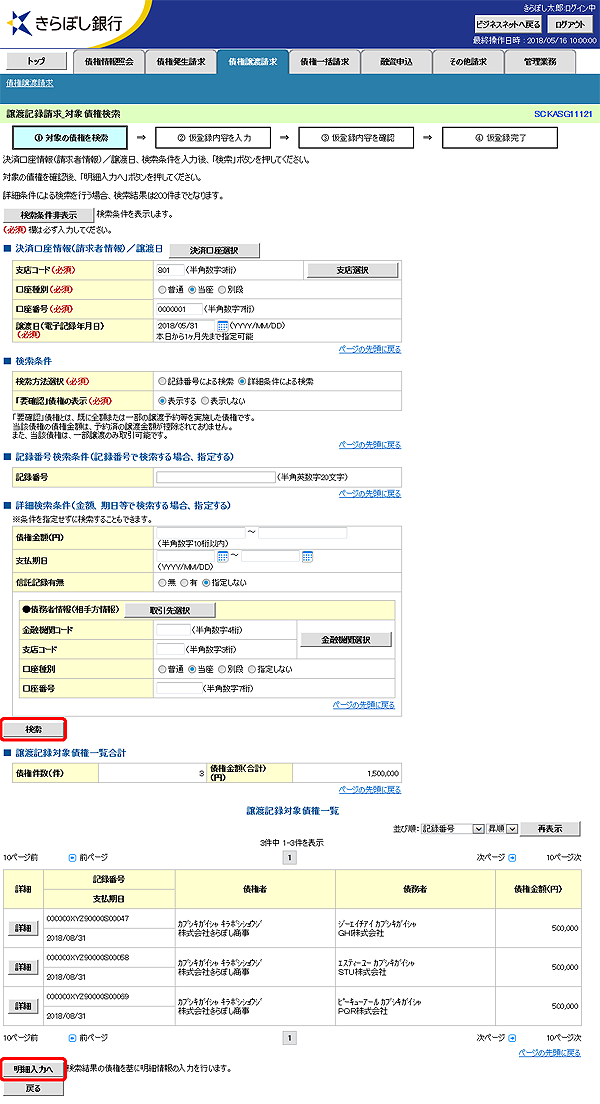Click the 債権金額 maximum amount field

pyautogui.click(x=303, y=533)
